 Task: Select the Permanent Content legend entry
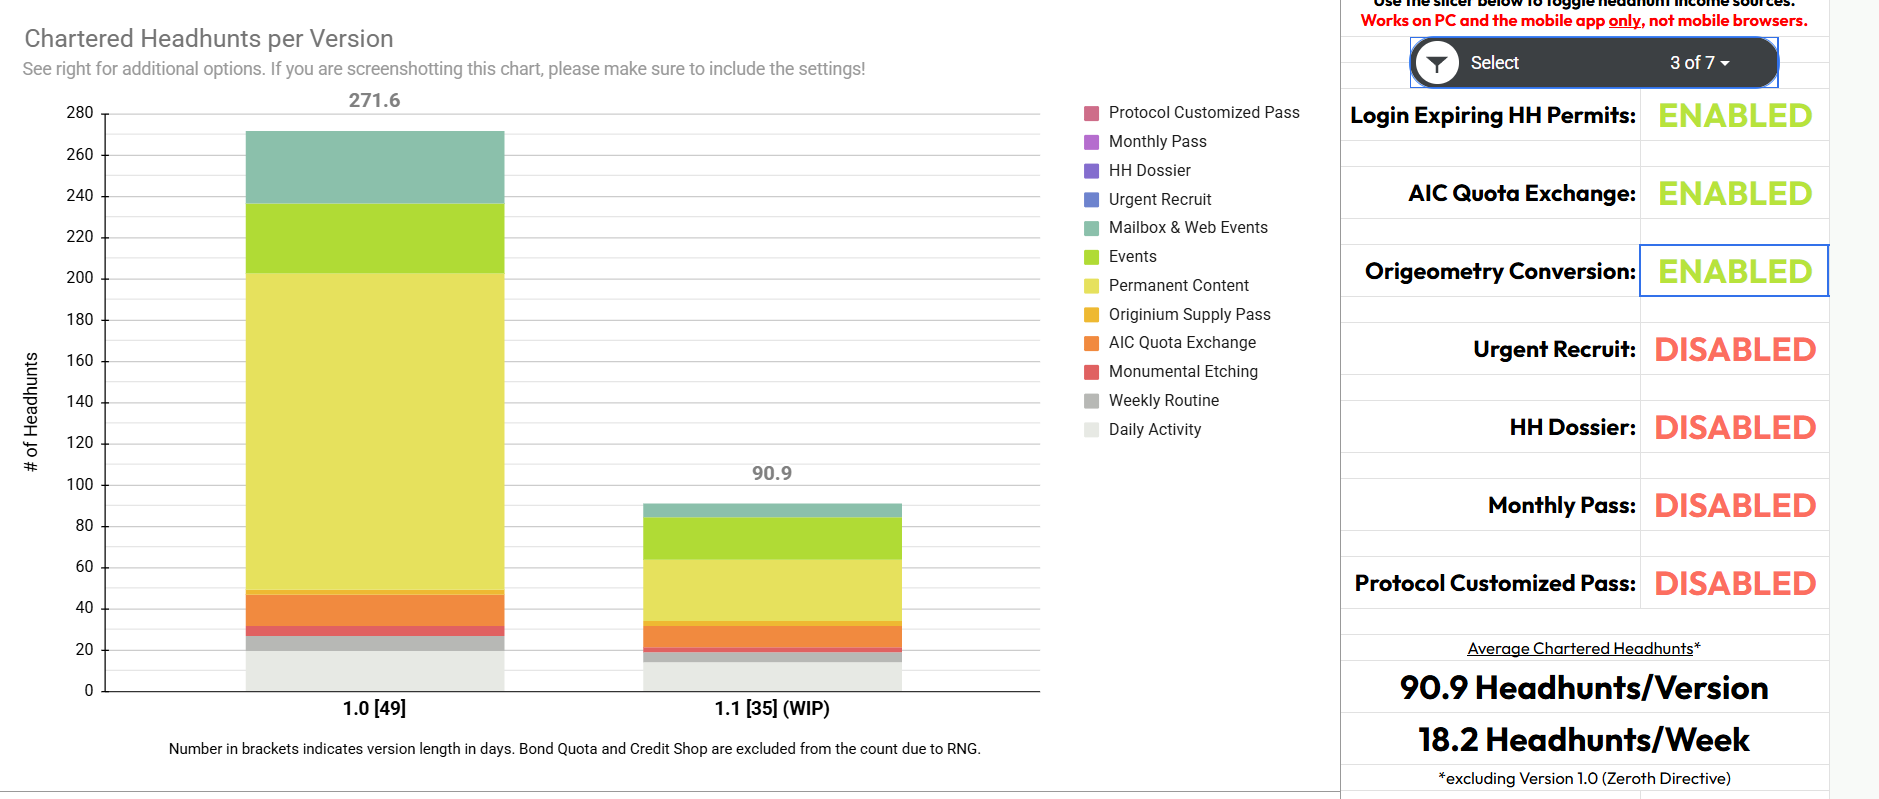tap(1178, 286)
